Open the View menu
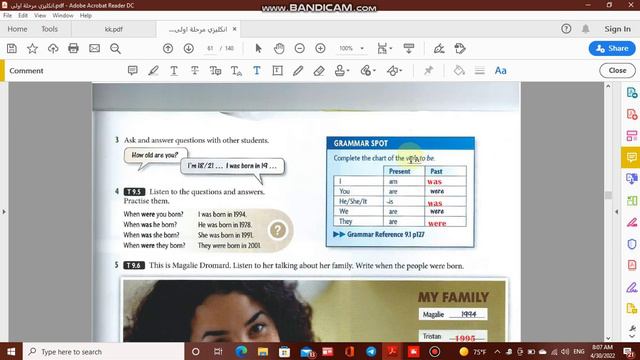 40,16
